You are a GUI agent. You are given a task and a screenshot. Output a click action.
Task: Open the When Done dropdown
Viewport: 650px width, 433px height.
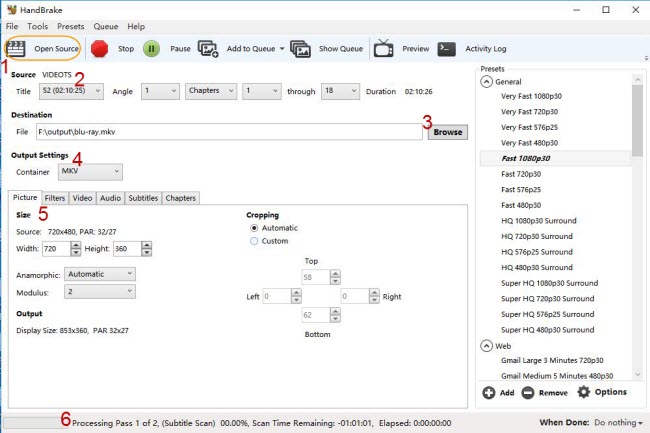coord(618,423)
